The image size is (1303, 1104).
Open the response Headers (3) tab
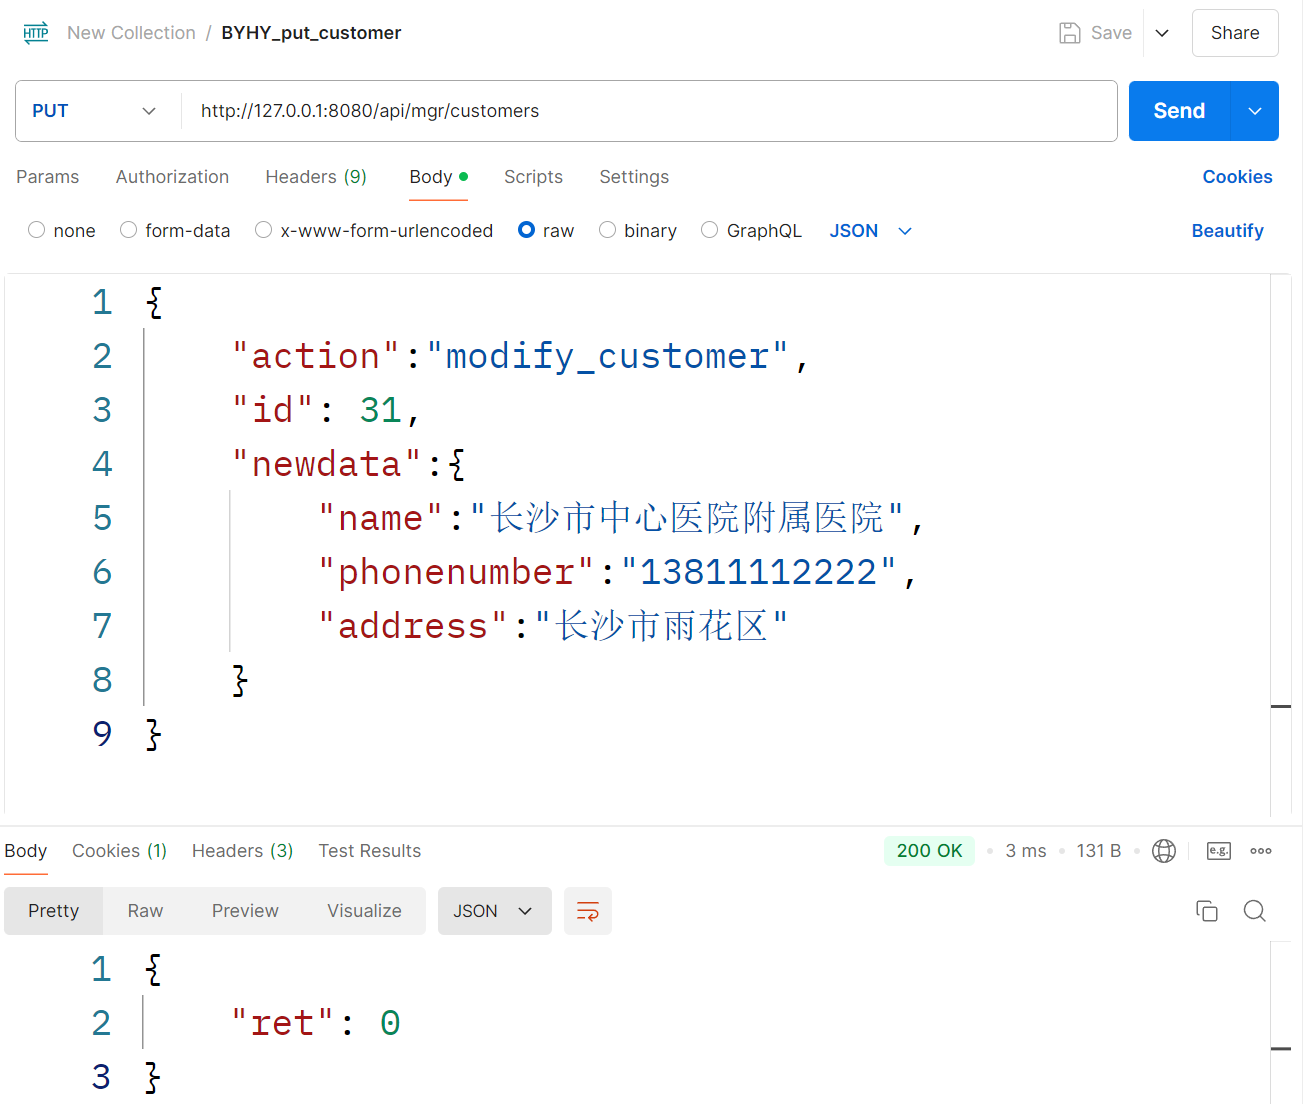coord(242,851)
